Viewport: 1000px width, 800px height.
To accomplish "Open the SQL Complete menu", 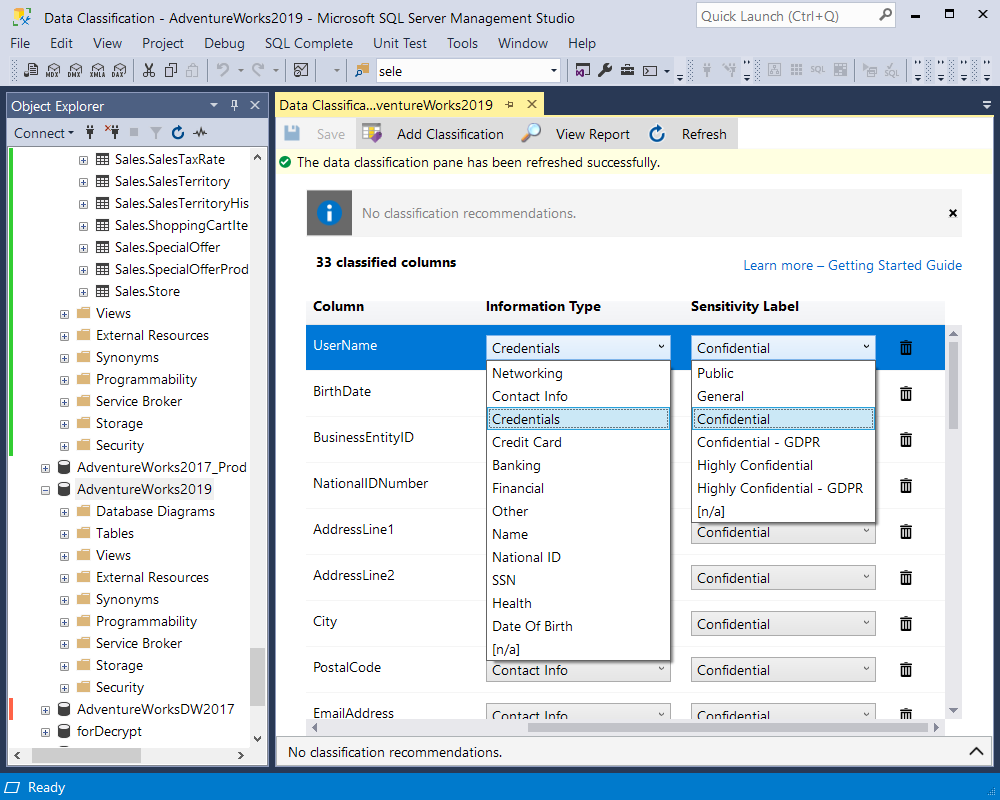I will pyautogui.click(x=309, y=43).
